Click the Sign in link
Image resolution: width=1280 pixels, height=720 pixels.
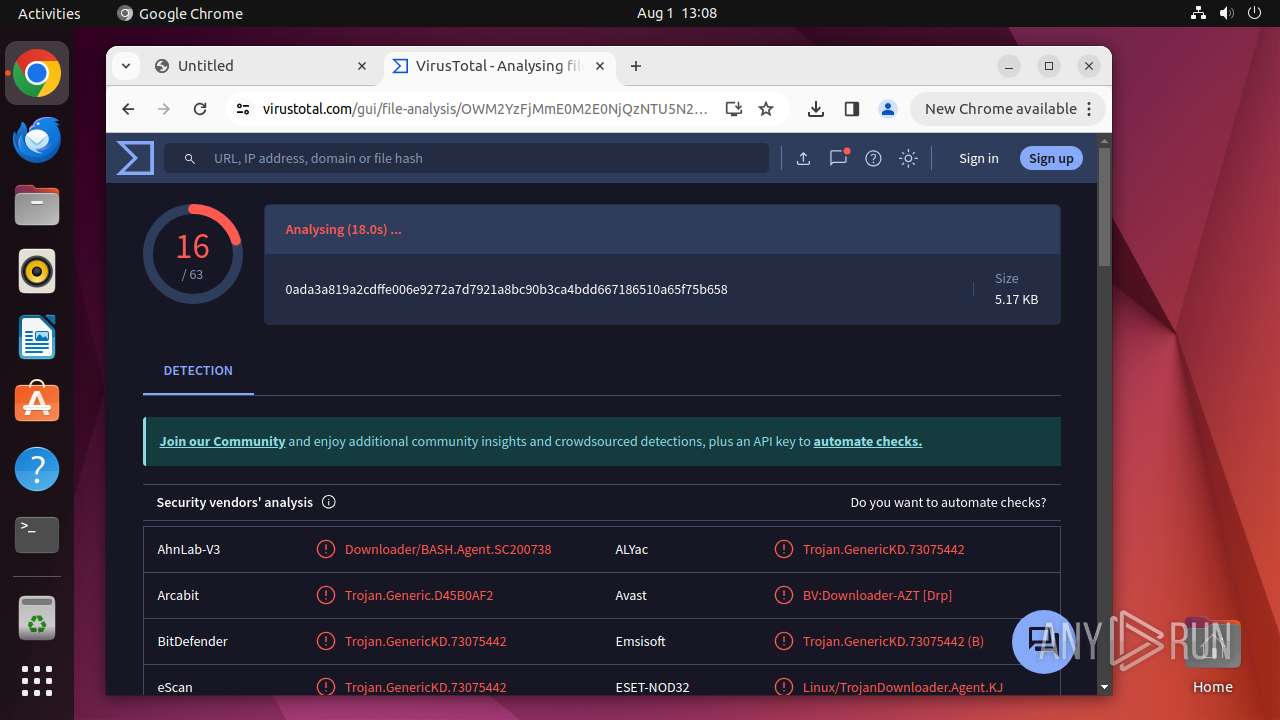coord(979,158)
